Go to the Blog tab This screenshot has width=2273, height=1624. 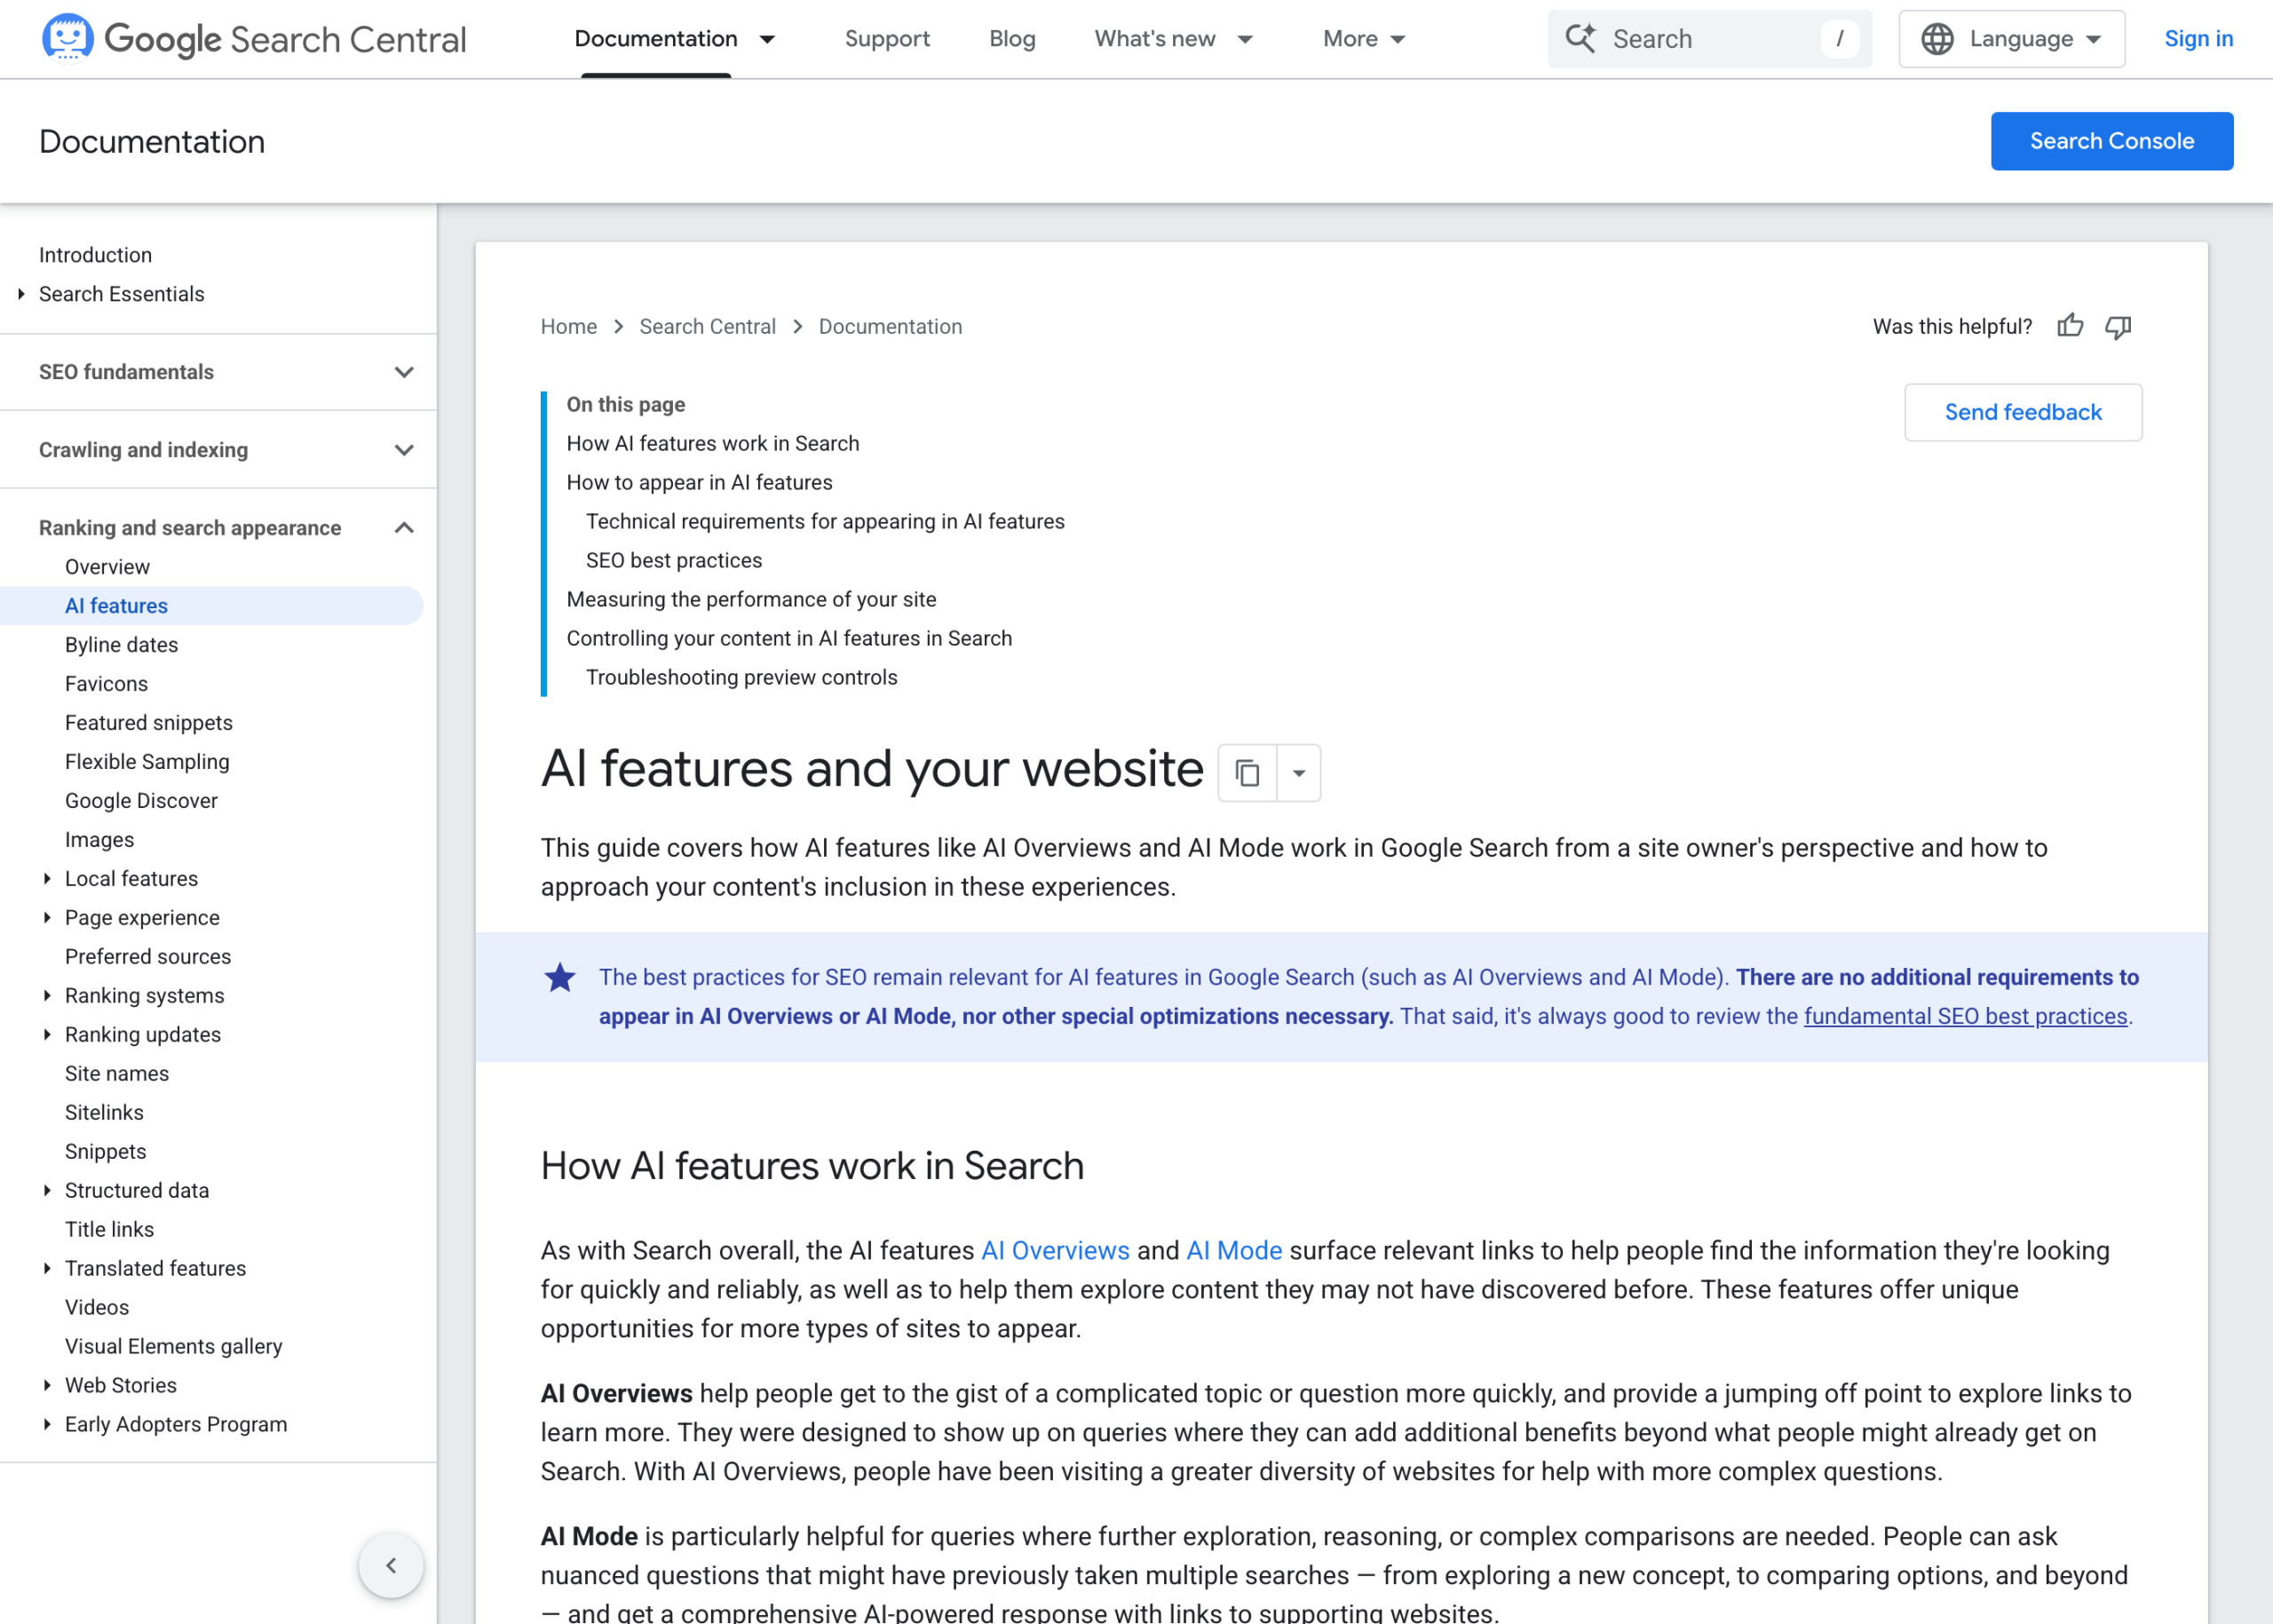(1012, 39)
